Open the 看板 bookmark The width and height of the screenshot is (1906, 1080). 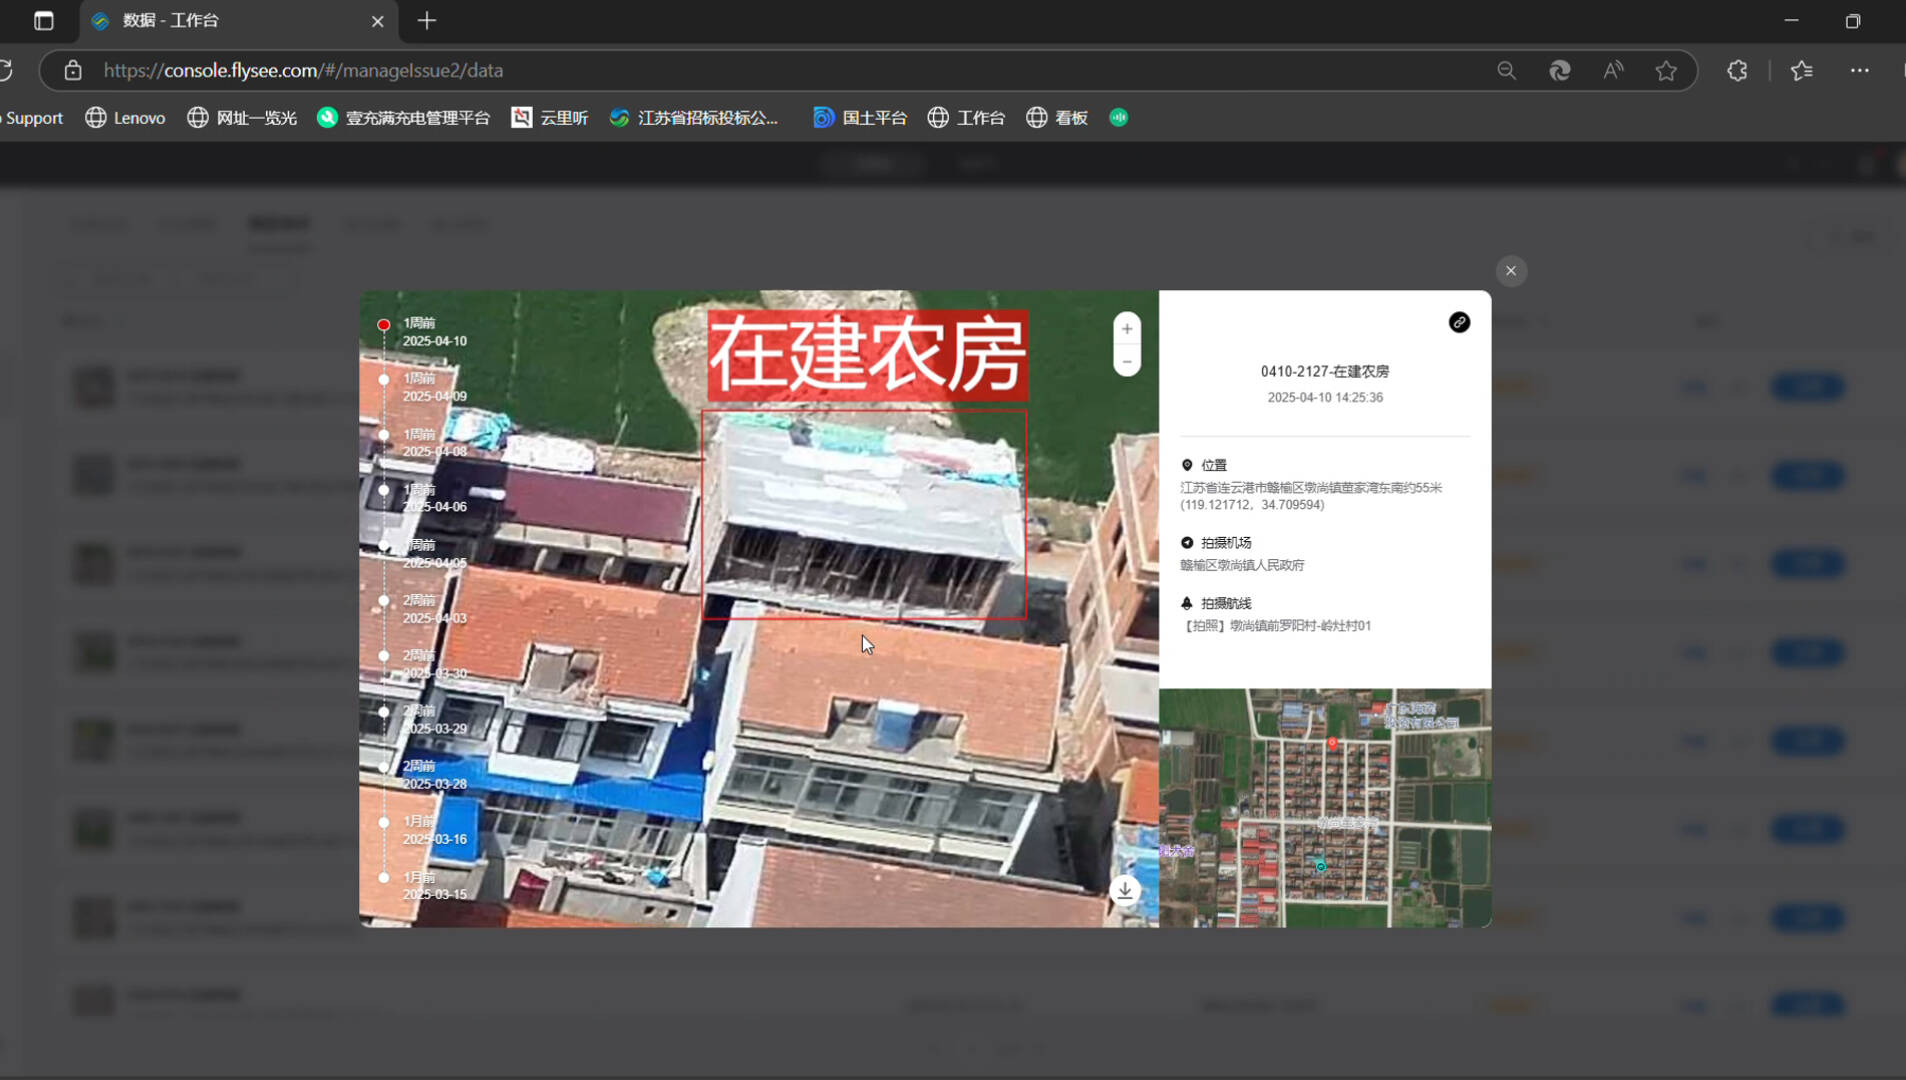coord(1057,118)
